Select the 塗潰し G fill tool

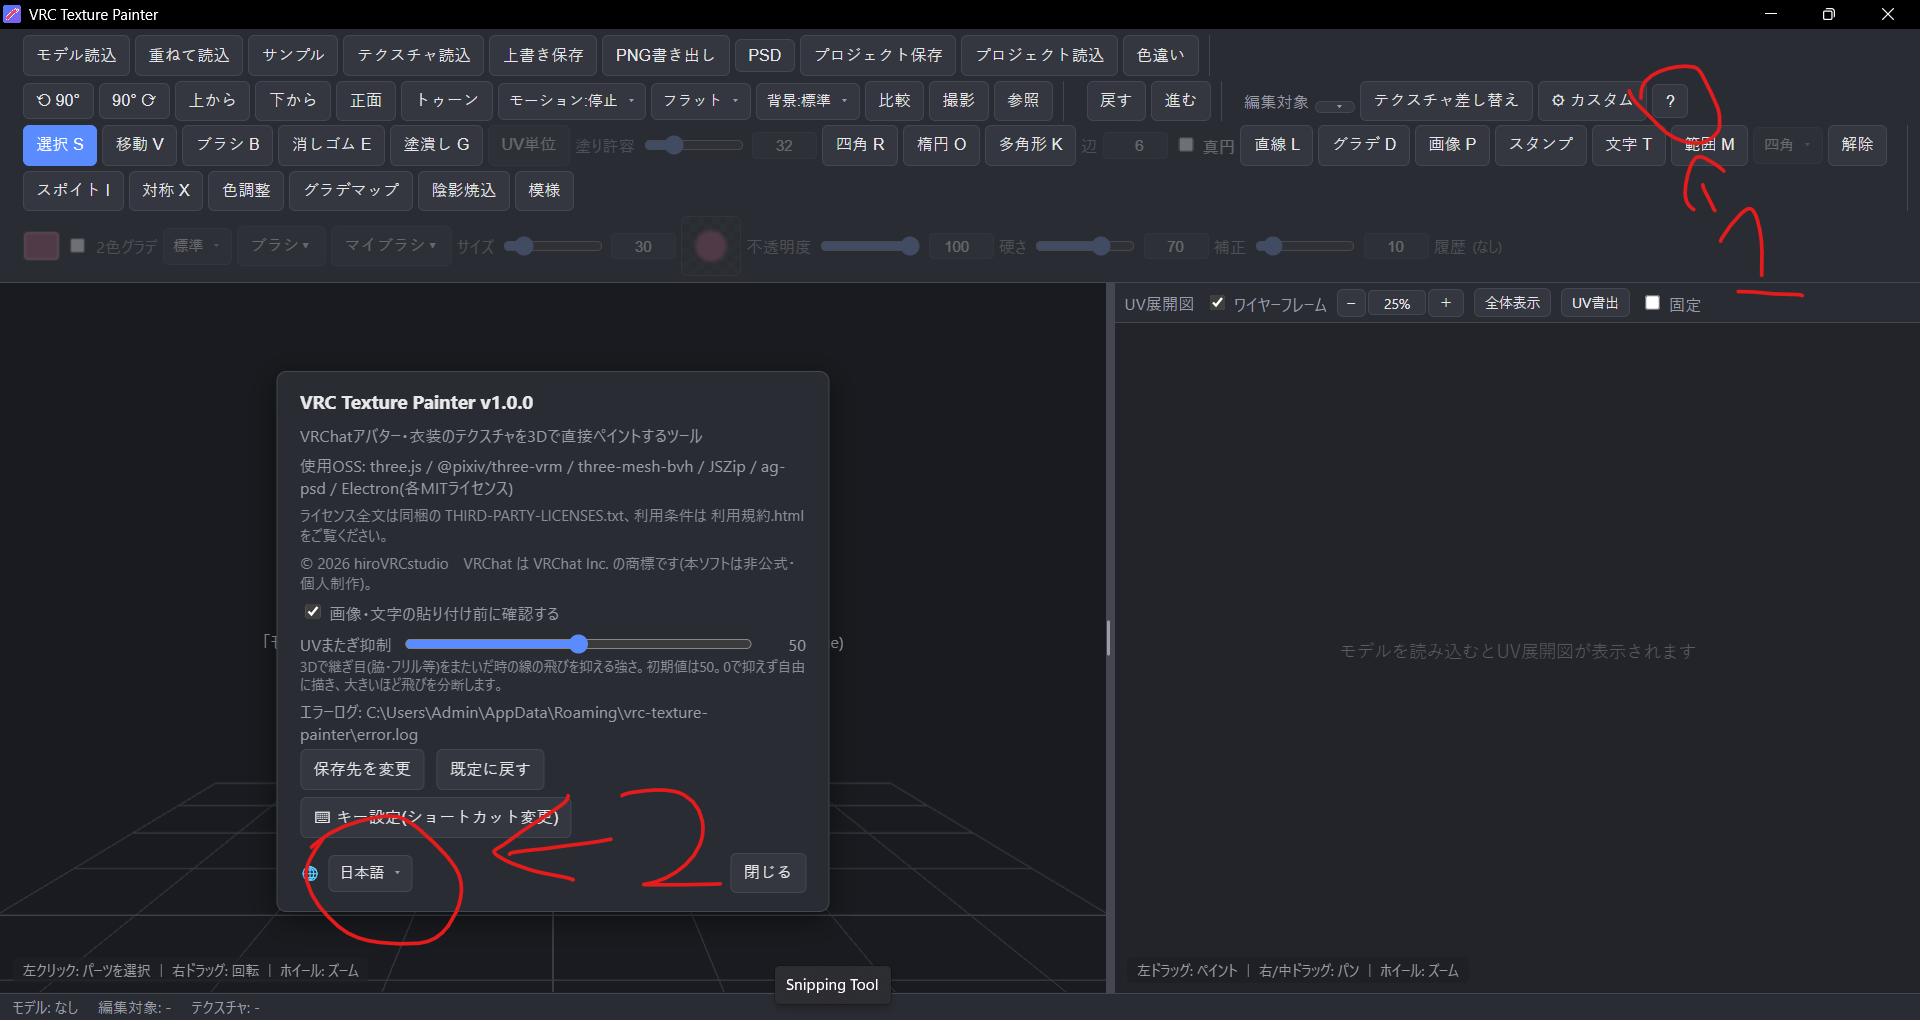(x=437, y=145)
